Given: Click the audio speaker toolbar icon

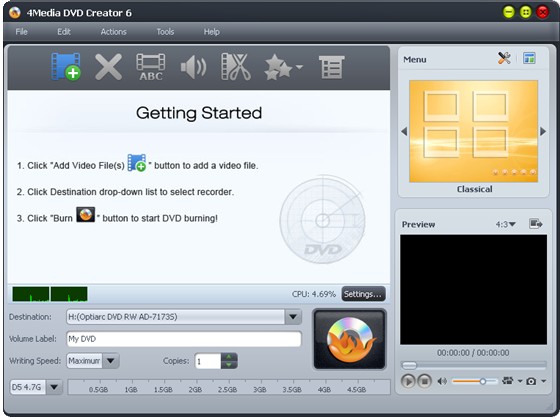Looking at the screenshot, I should click(193, 67).
